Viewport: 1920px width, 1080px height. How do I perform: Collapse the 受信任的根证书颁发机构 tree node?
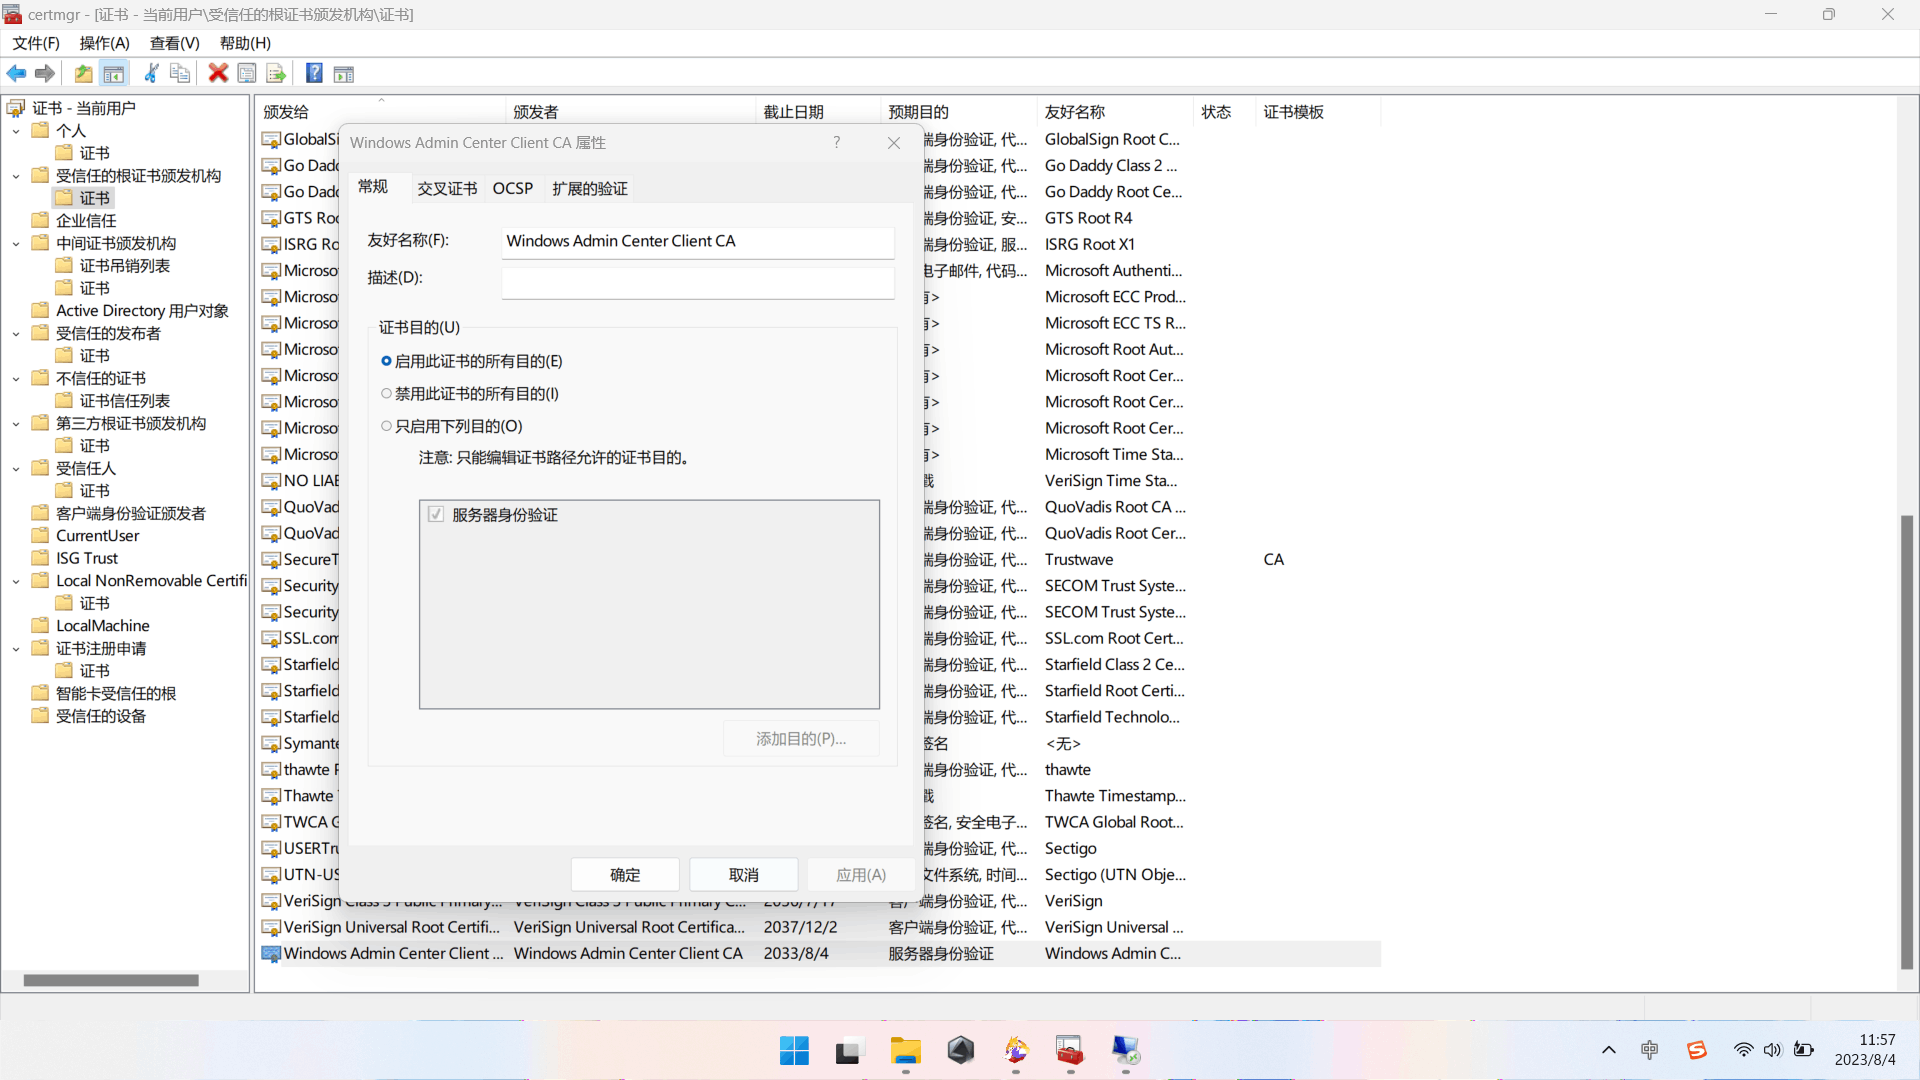click(x=16, y=176)
